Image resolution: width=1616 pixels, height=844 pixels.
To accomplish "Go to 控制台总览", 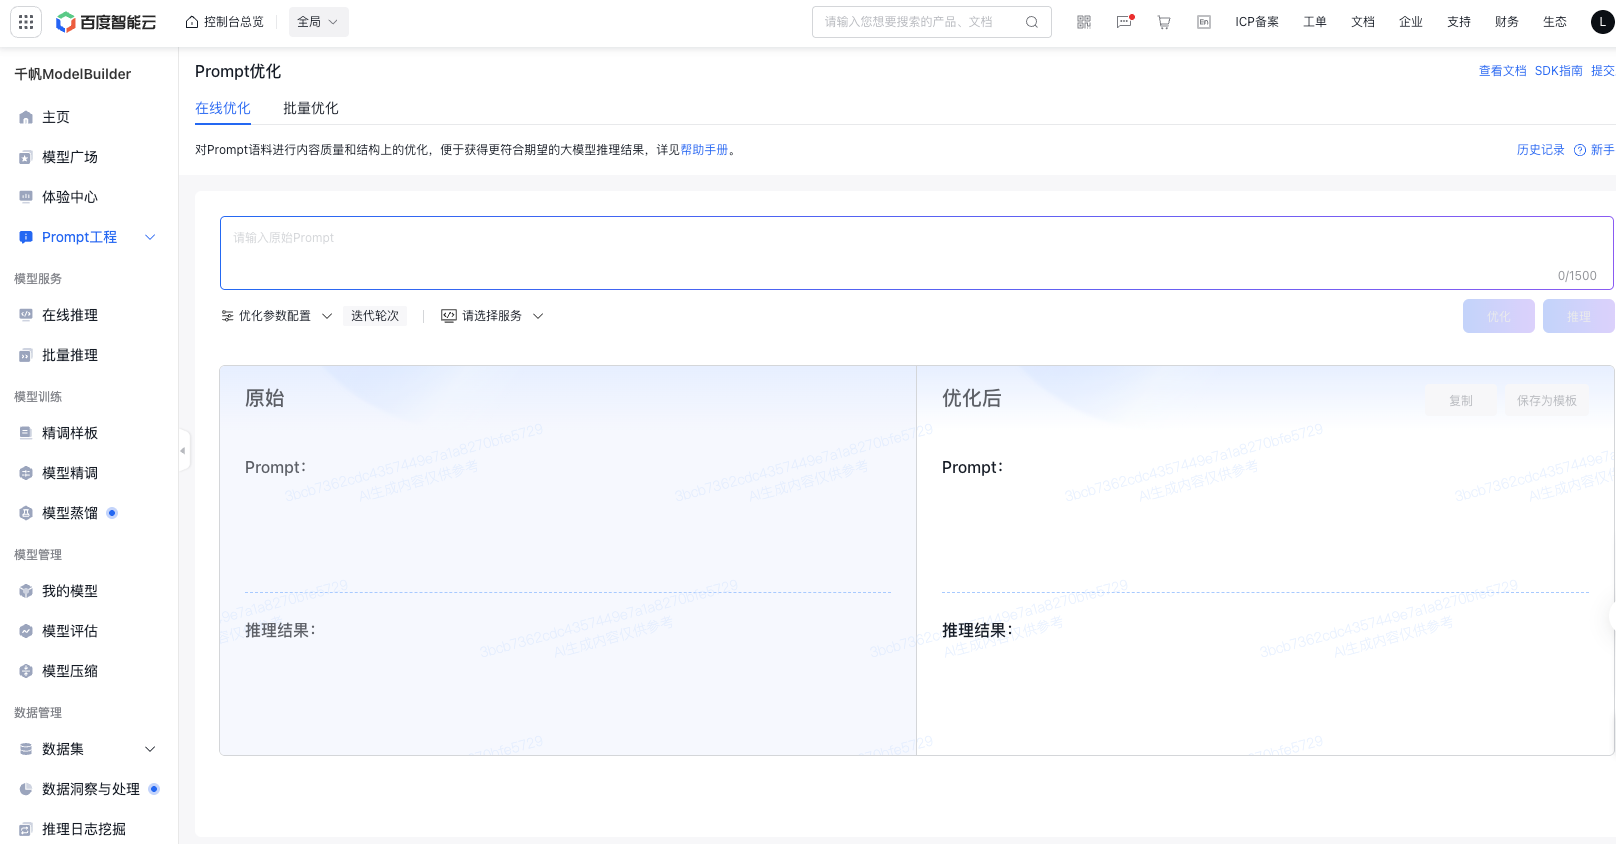I will click(225, 22).
